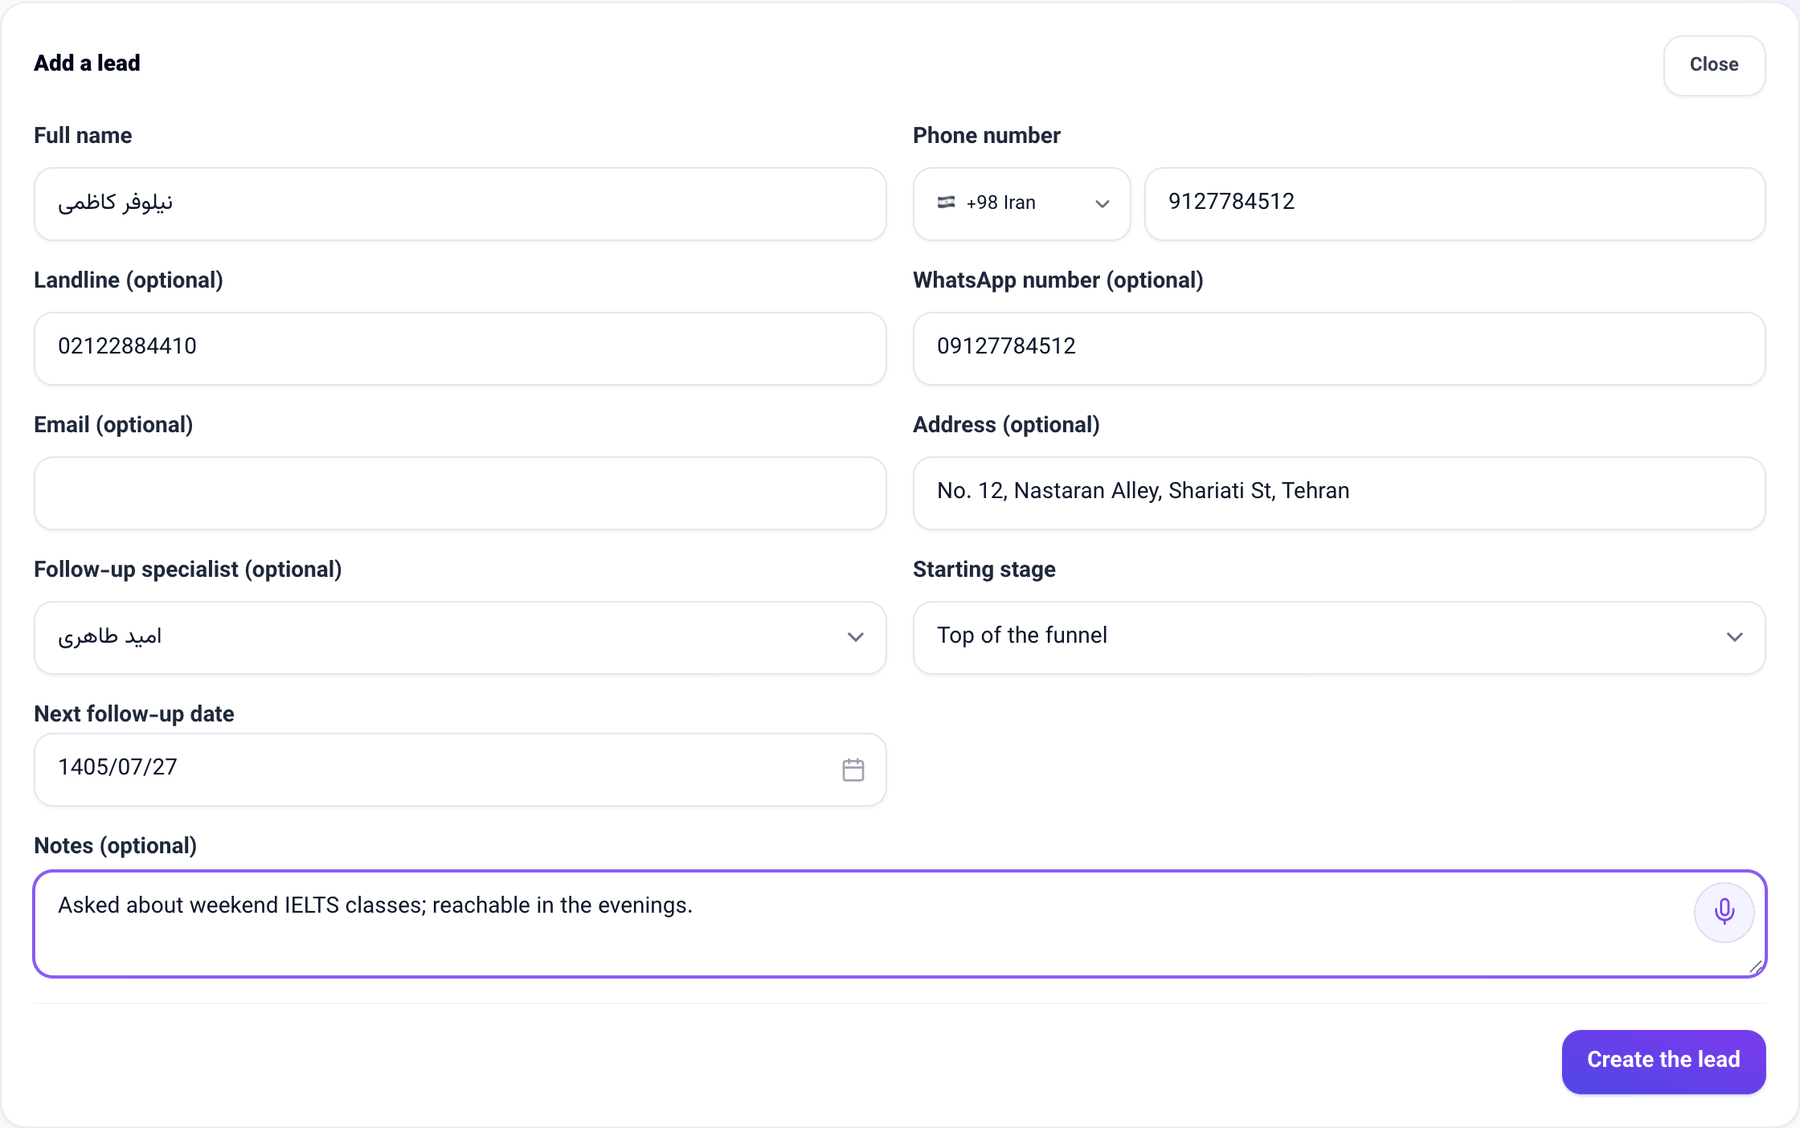Click the Create the lead button
The height and width of the screenshot is (1128, 1800).
pos(1663,1061)
